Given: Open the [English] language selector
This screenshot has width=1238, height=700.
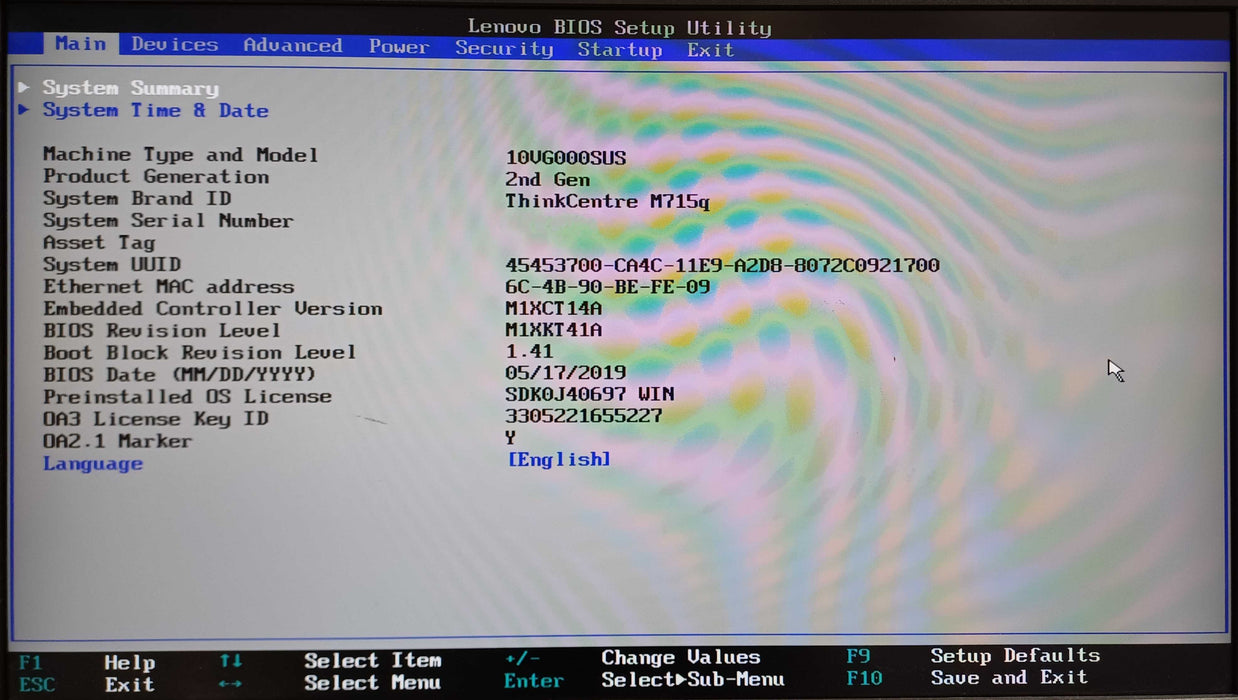Looking at the screenshot, I should [558, 459].
